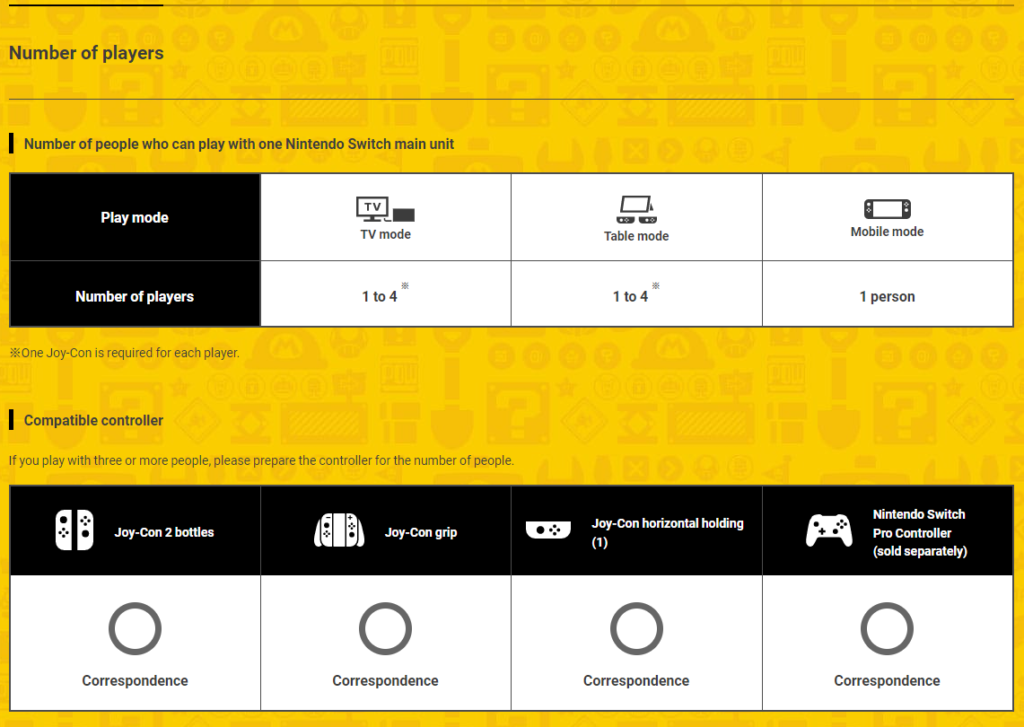Click the circle under Joy-Con grip
Image resolution: width=1024 pixels, height=727 pixels.
point(385,629)
